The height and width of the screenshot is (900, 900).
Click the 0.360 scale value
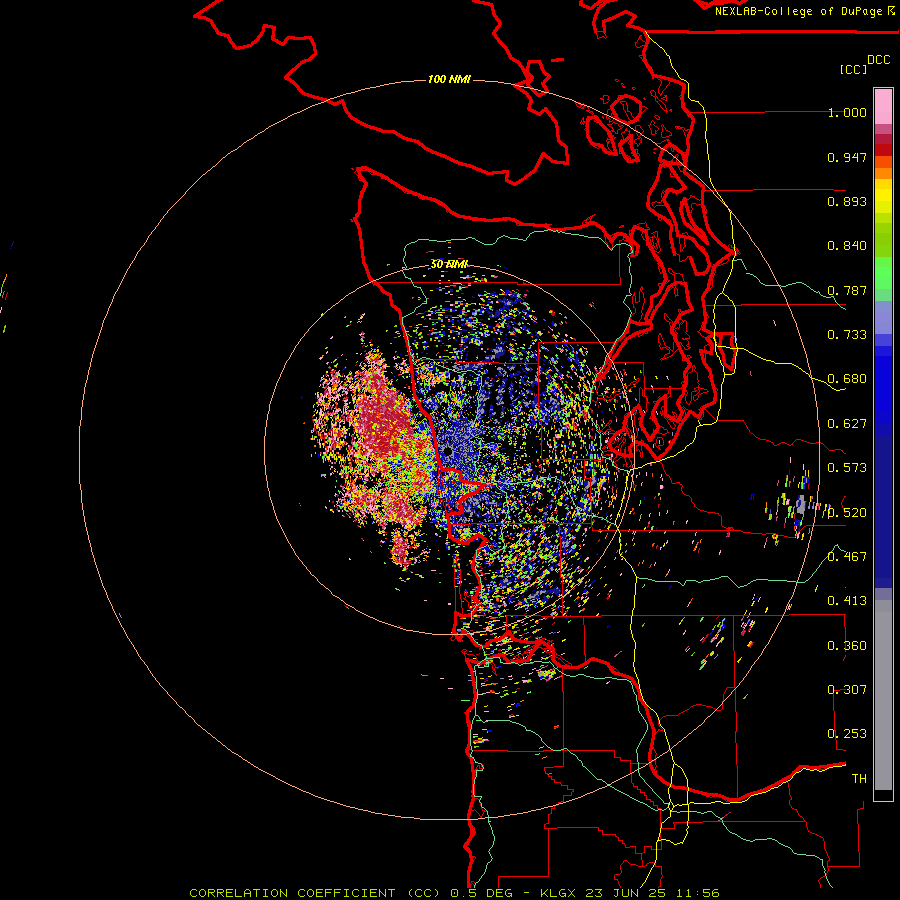coord(847,646)
